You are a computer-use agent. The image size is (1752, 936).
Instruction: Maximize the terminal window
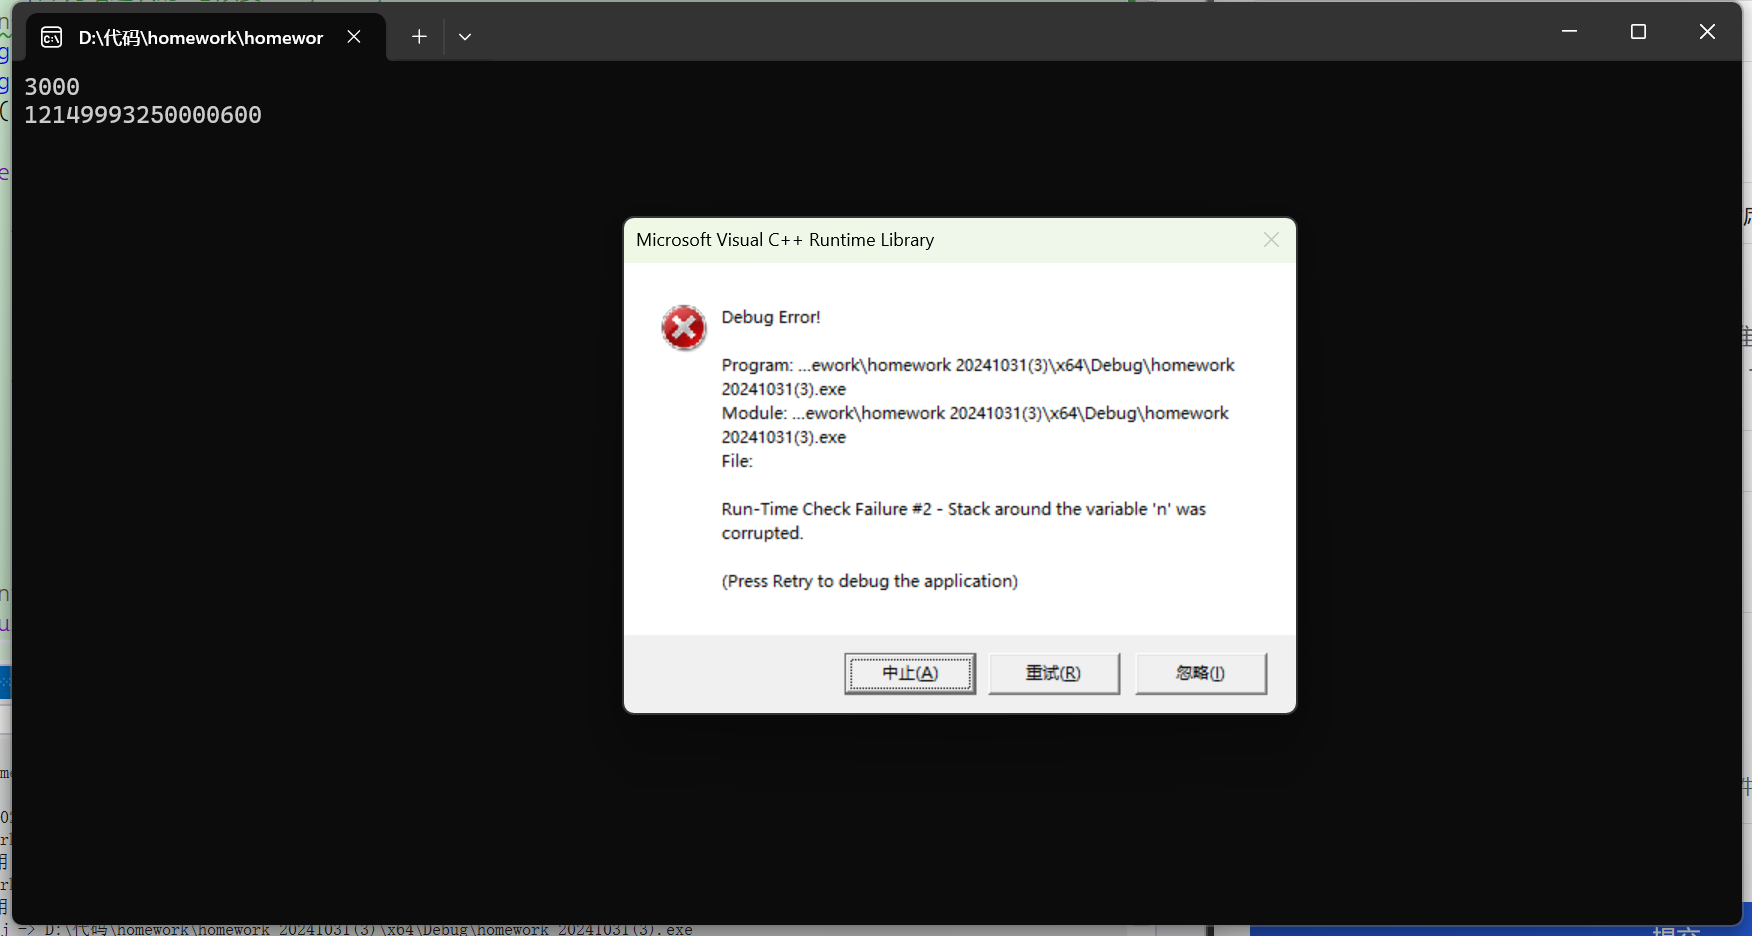tap(1638, 32)
